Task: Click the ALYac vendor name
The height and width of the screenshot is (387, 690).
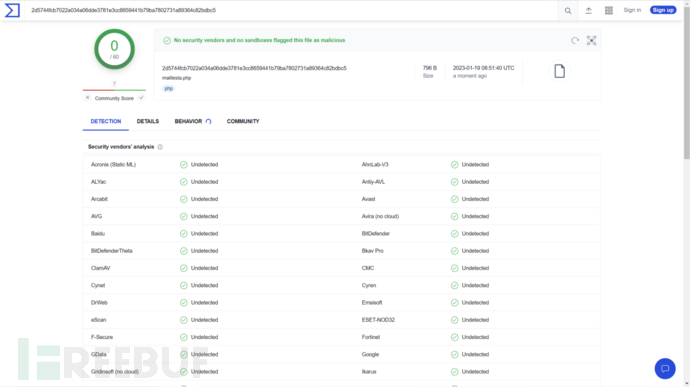Action: click(99, 182)
